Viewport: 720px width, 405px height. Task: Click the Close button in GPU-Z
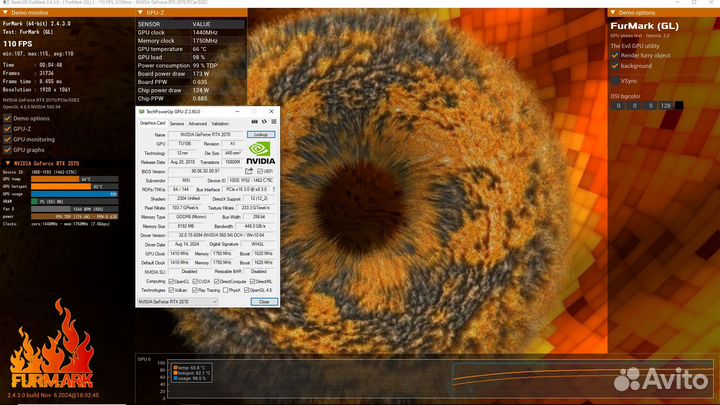tap(264, 302)
